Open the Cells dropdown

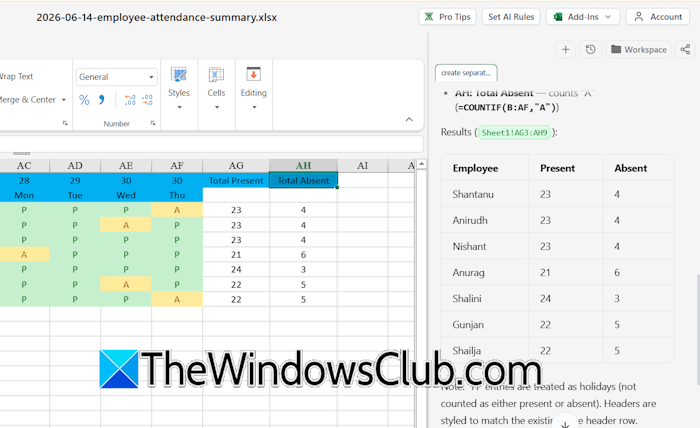[x=217, y=88]
